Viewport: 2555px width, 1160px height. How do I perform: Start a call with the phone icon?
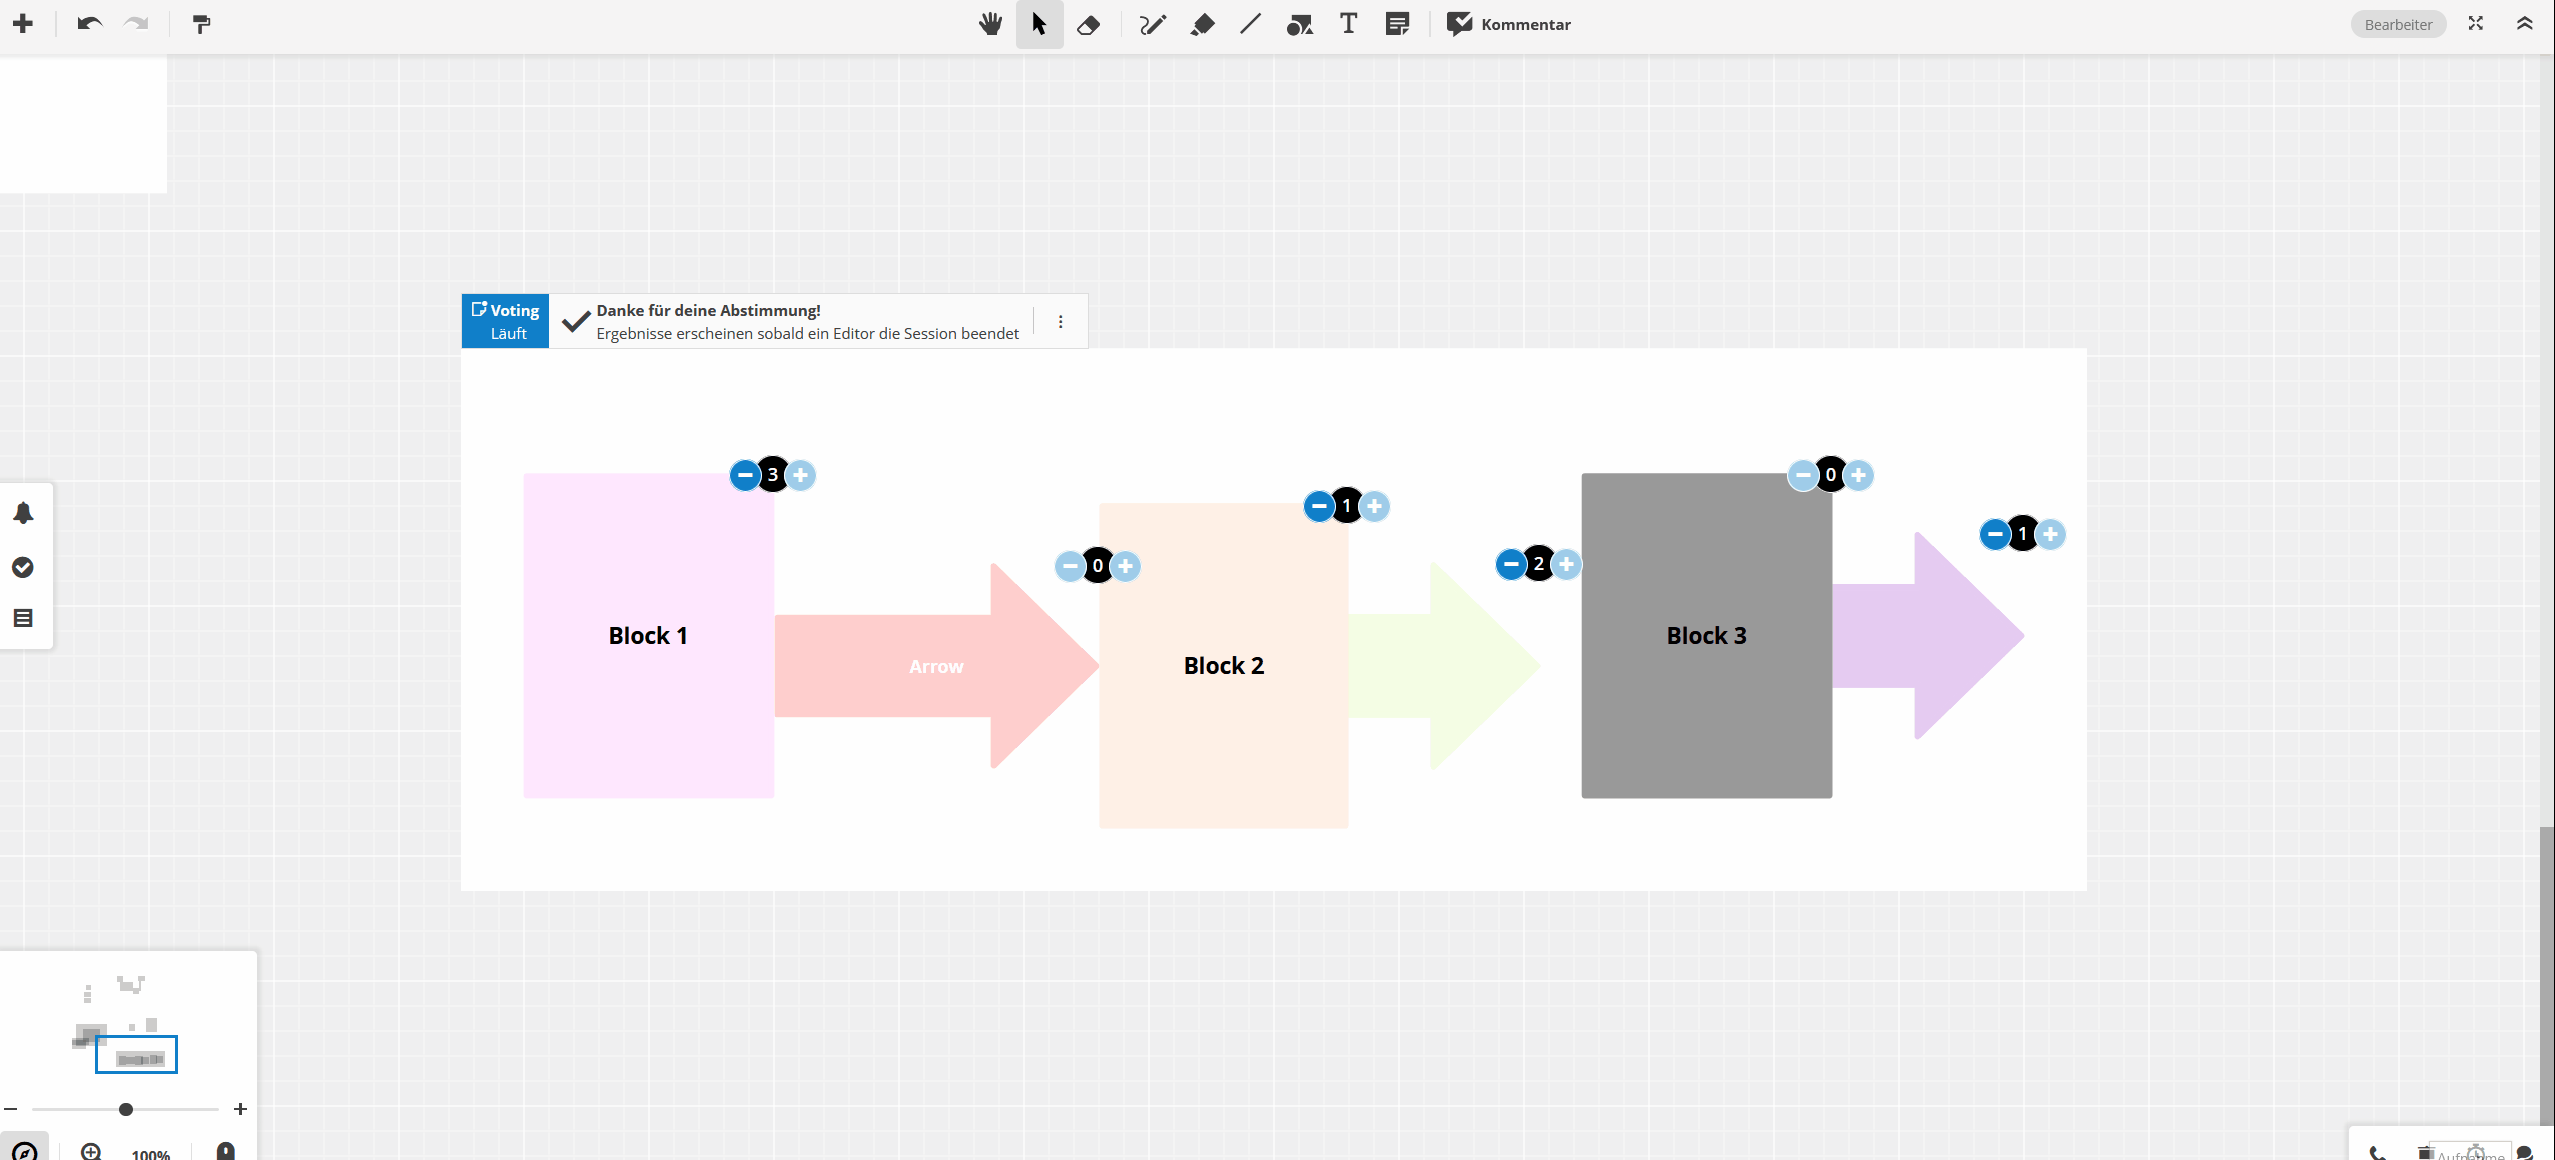point(2378,1153)
